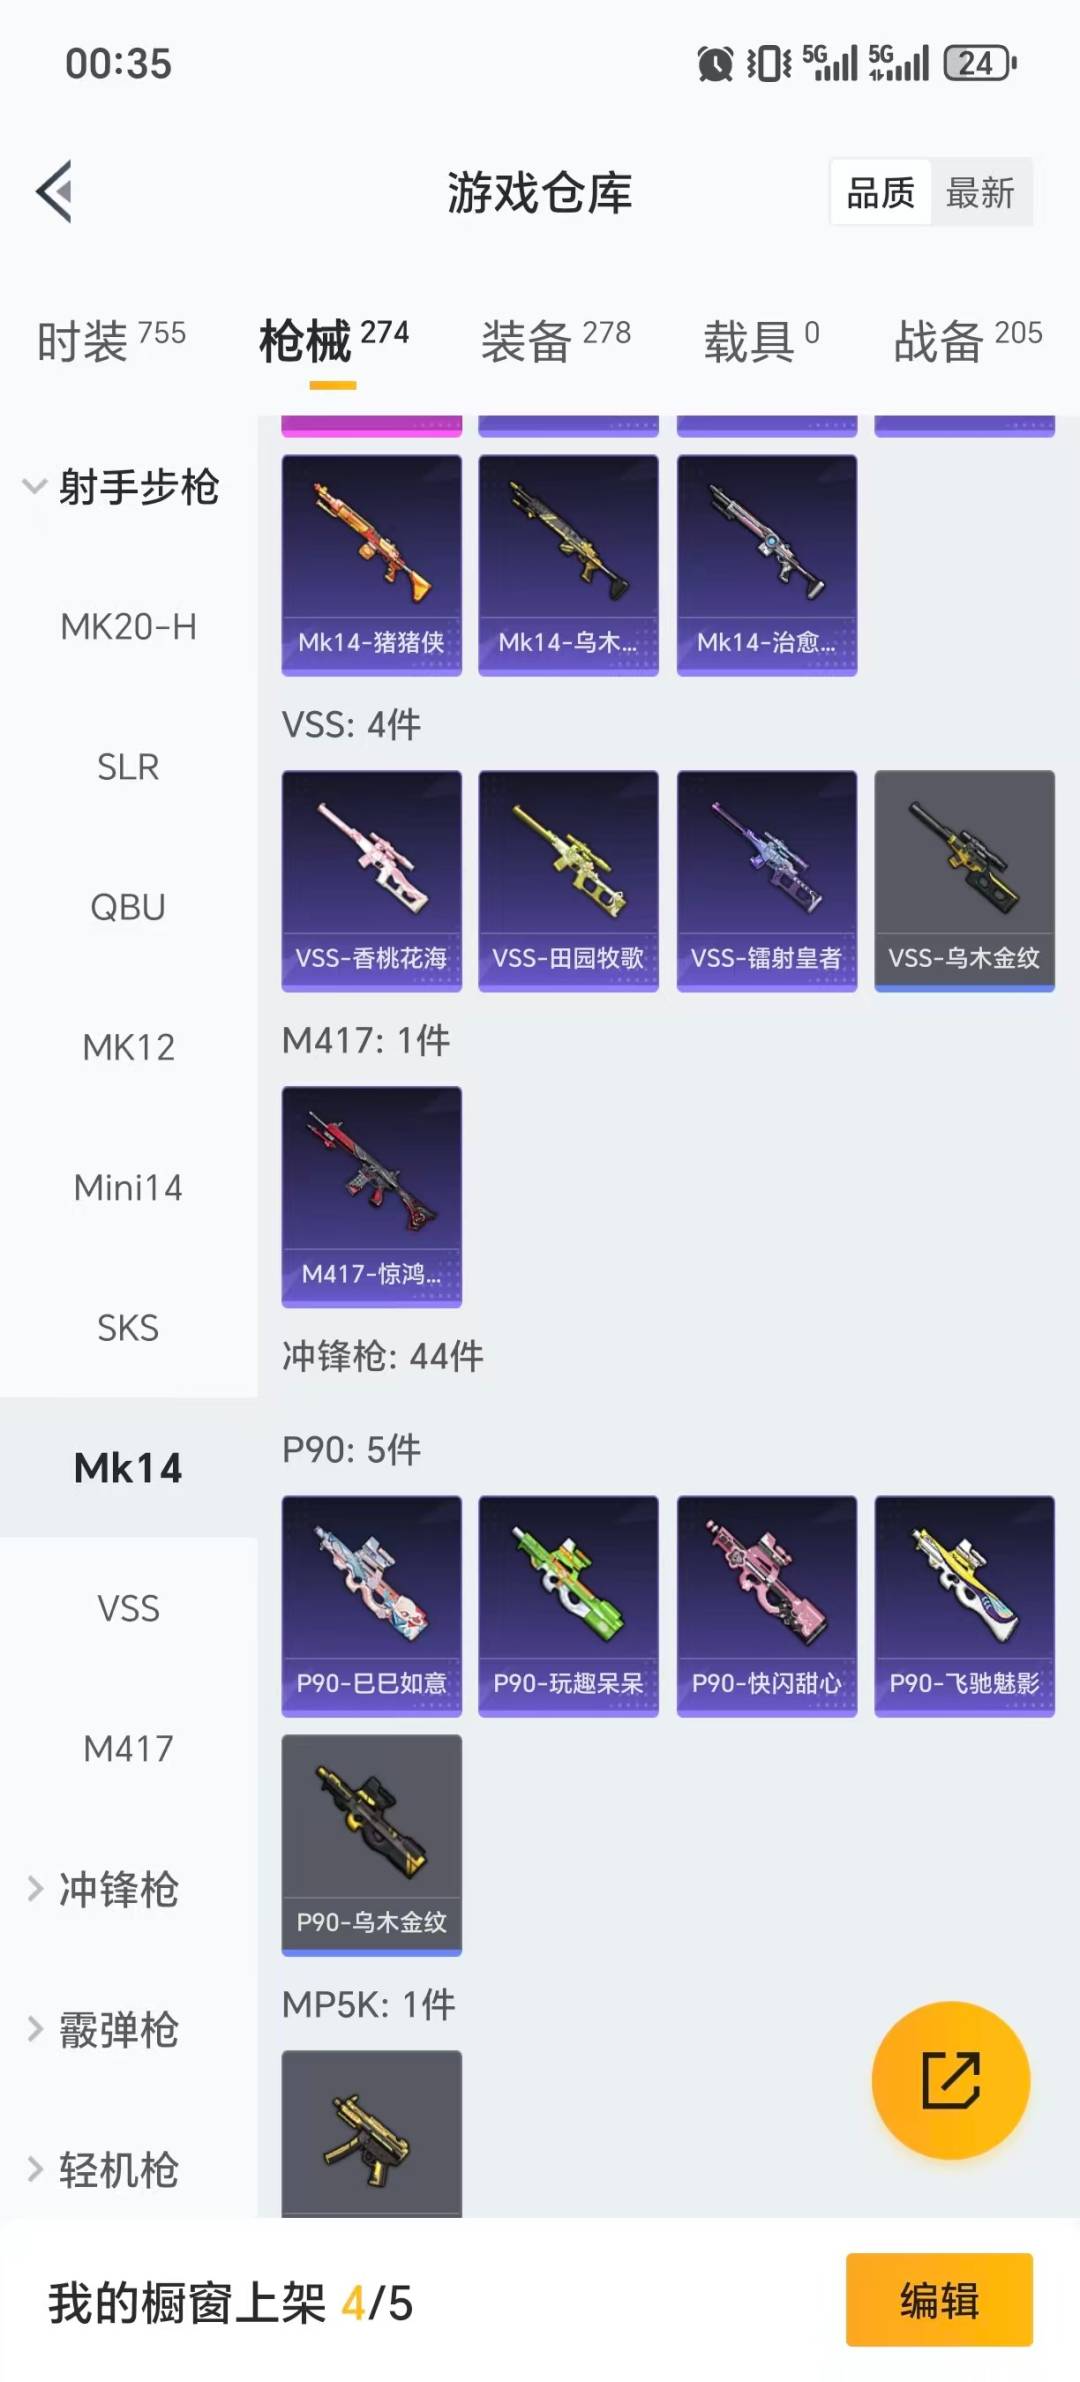
Task: Open the P90-快闪甜心 pink skin
Action: tap(767, 1606)
